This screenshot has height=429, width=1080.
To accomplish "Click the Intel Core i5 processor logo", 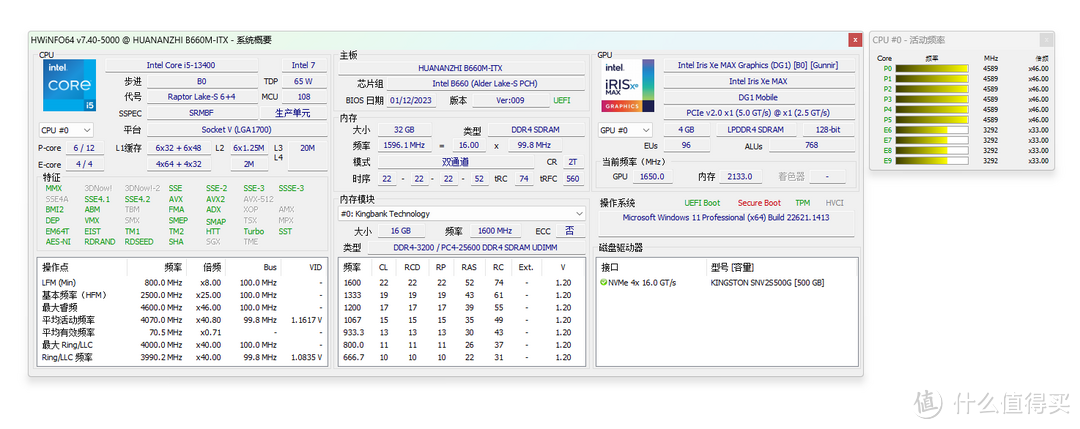I will (x=70, y=85).
